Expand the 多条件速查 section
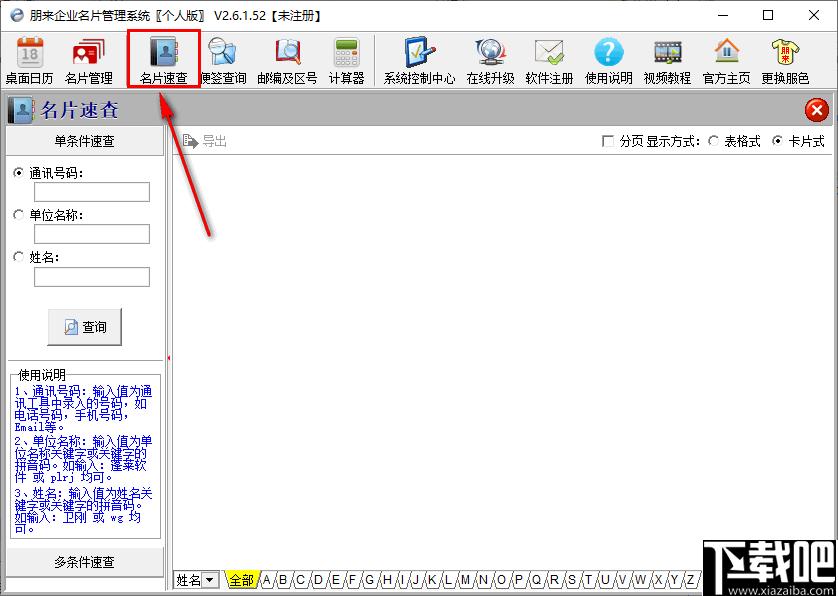Viewport: 838px width, 596px height. (x=84, y=562)
